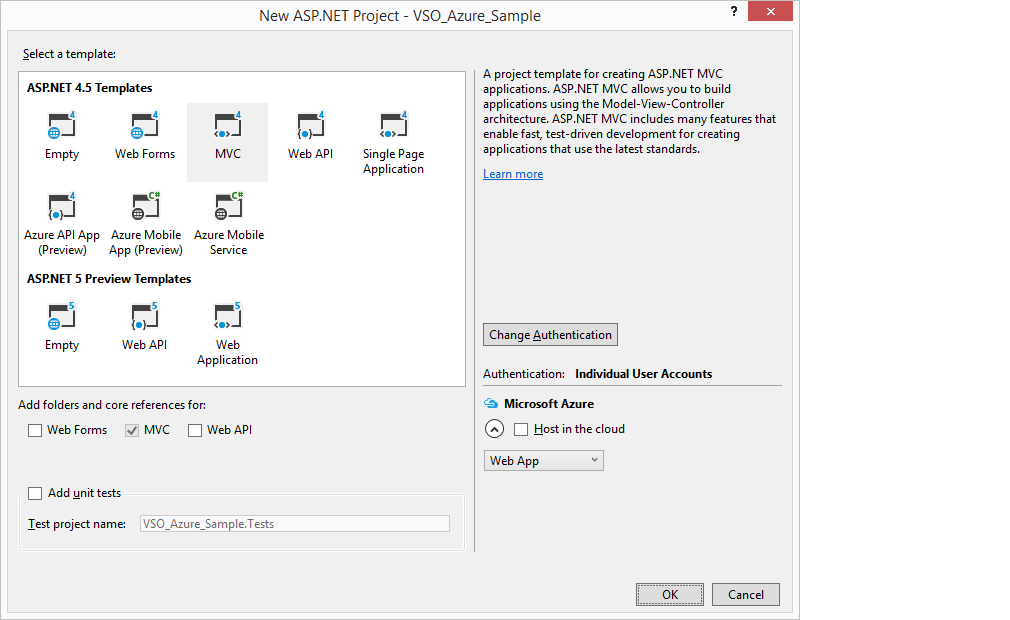The image size is (1010, 620).
Task: Click the Change Authentication button
Action: click(x=550, y=335)
